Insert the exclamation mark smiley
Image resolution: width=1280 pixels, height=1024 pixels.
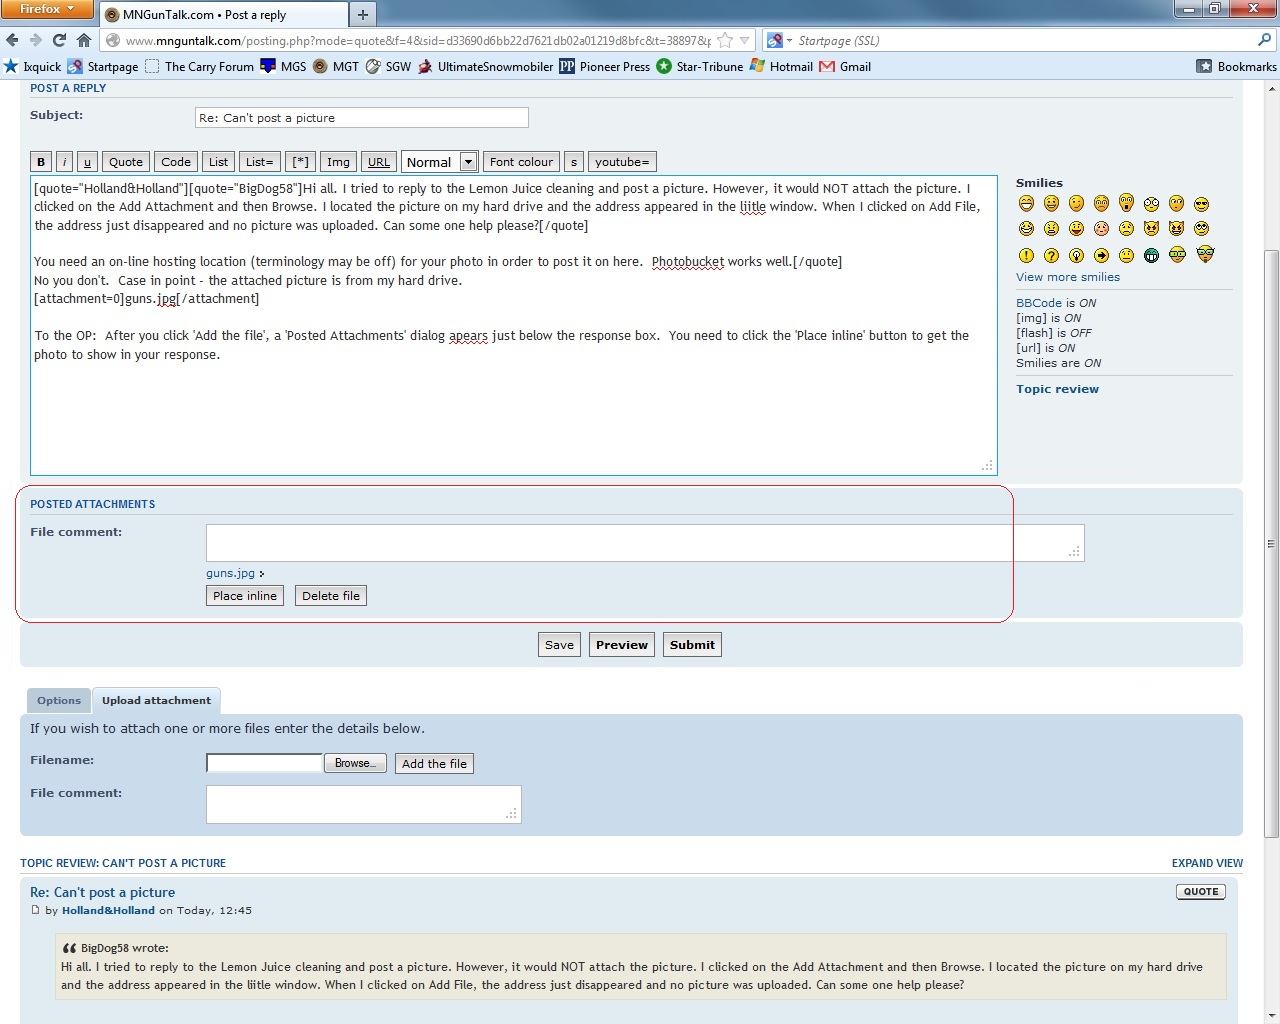tap(1026, 255)
